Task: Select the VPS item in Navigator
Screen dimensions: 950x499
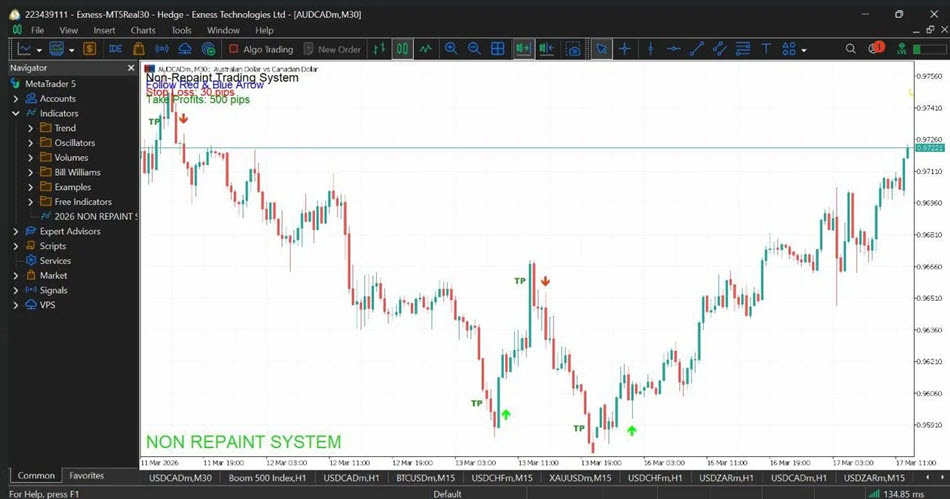Action: (x=41, y=305)
